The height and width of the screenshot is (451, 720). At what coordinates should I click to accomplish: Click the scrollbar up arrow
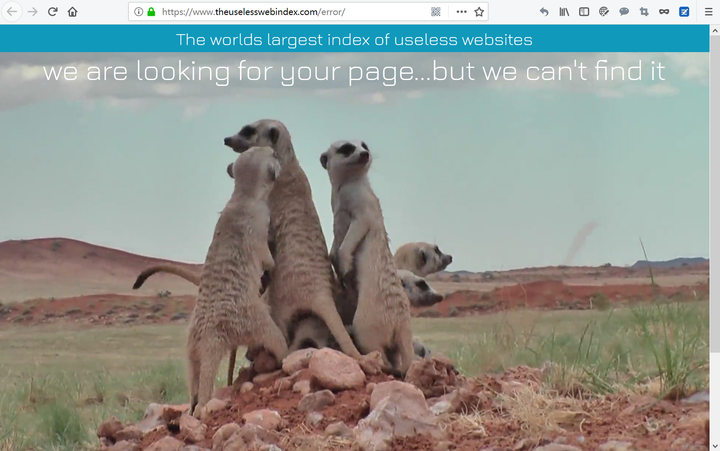click(715, 31)
